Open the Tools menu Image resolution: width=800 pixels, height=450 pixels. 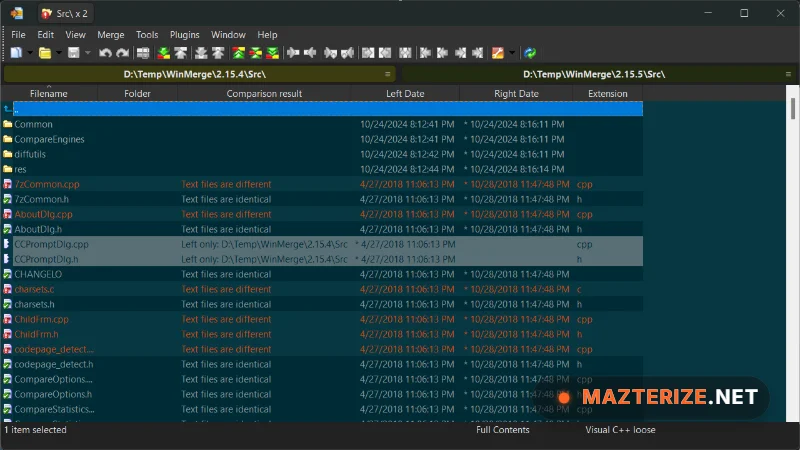click(147, 35)
